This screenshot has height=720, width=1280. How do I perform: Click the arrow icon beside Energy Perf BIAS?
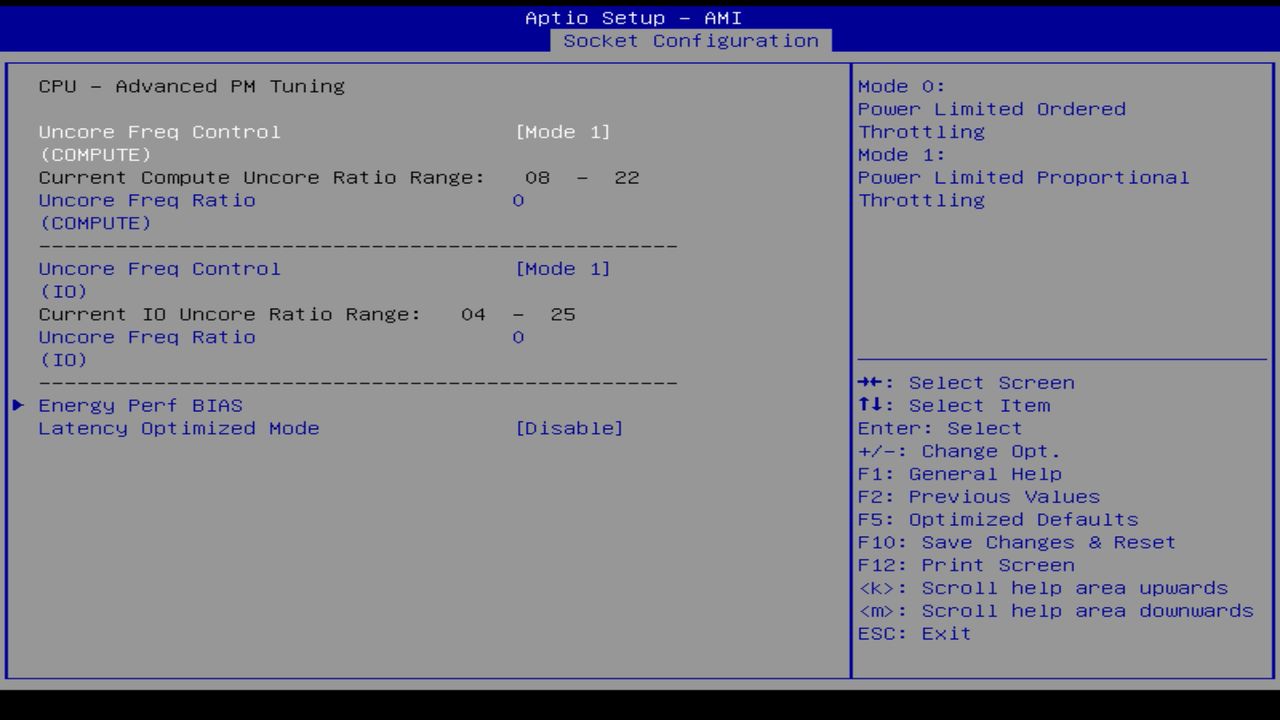click(x=18, y=405)
